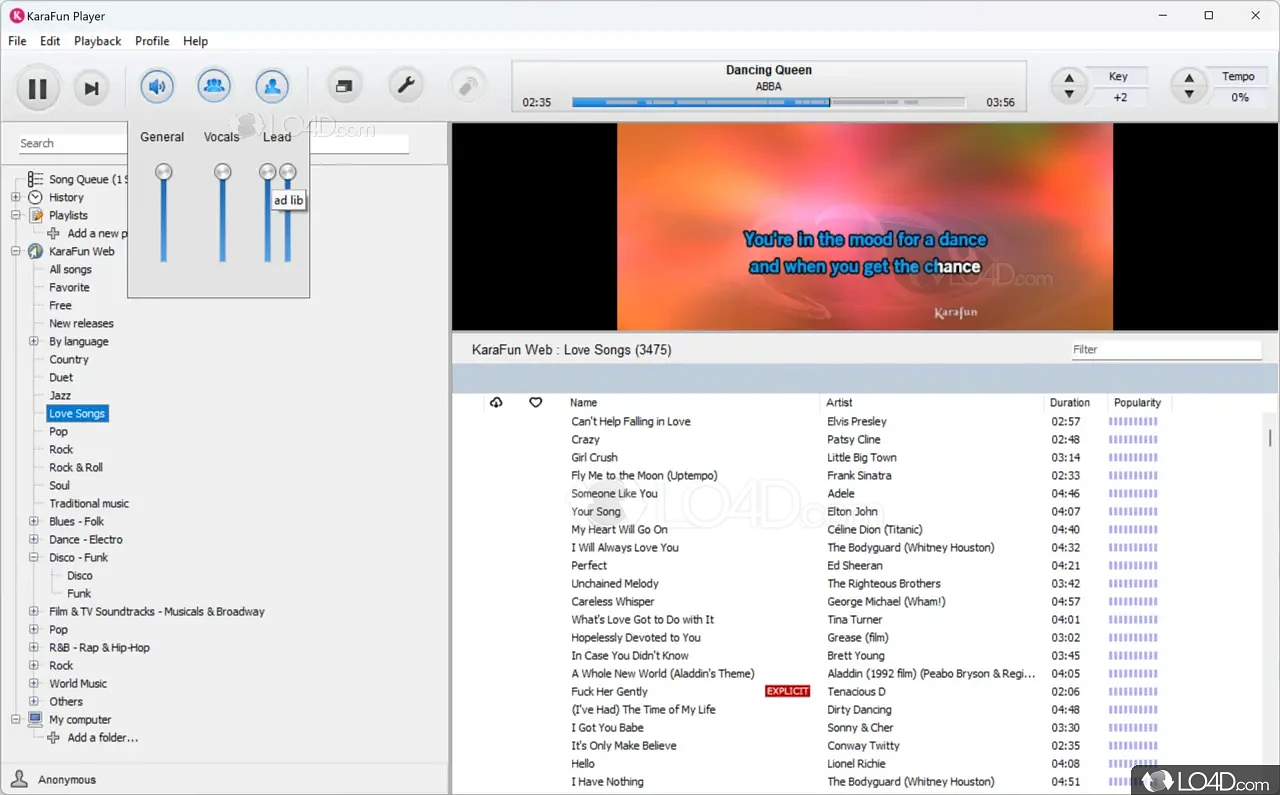The height and width of the screenshot is (795, 1280).
Task: Select the Favorite category
Action: [69, 287]
